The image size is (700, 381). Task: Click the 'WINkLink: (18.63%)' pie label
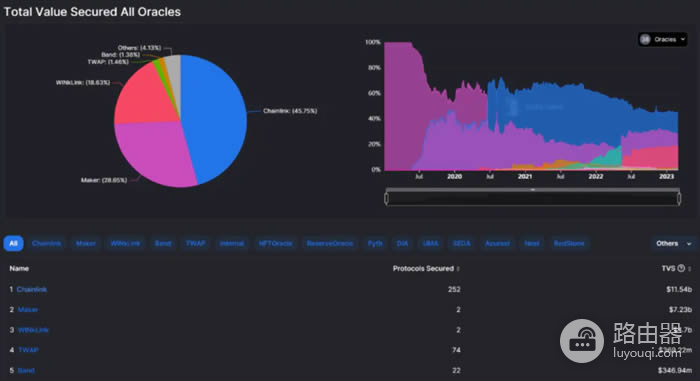(x=83, y=83)
